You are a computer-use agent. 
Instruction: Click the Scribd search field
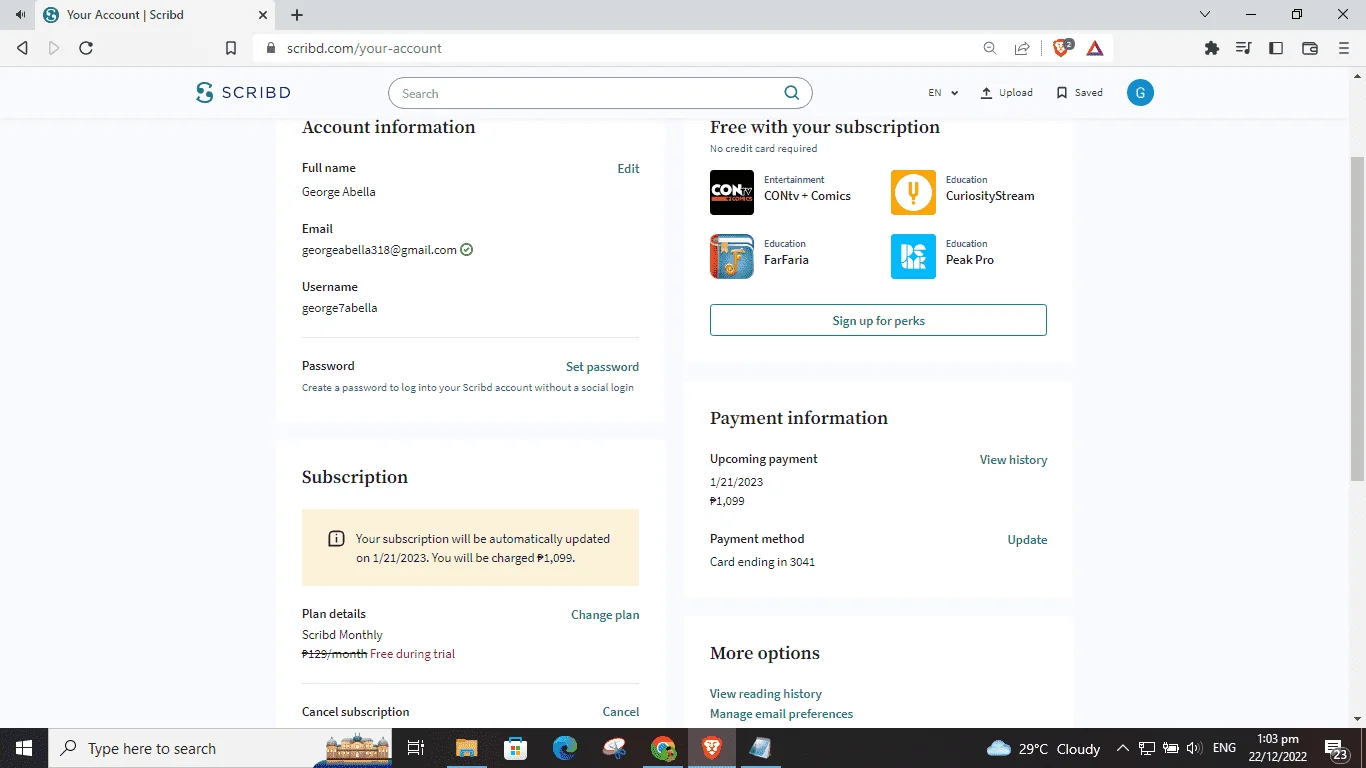(600, 93)
